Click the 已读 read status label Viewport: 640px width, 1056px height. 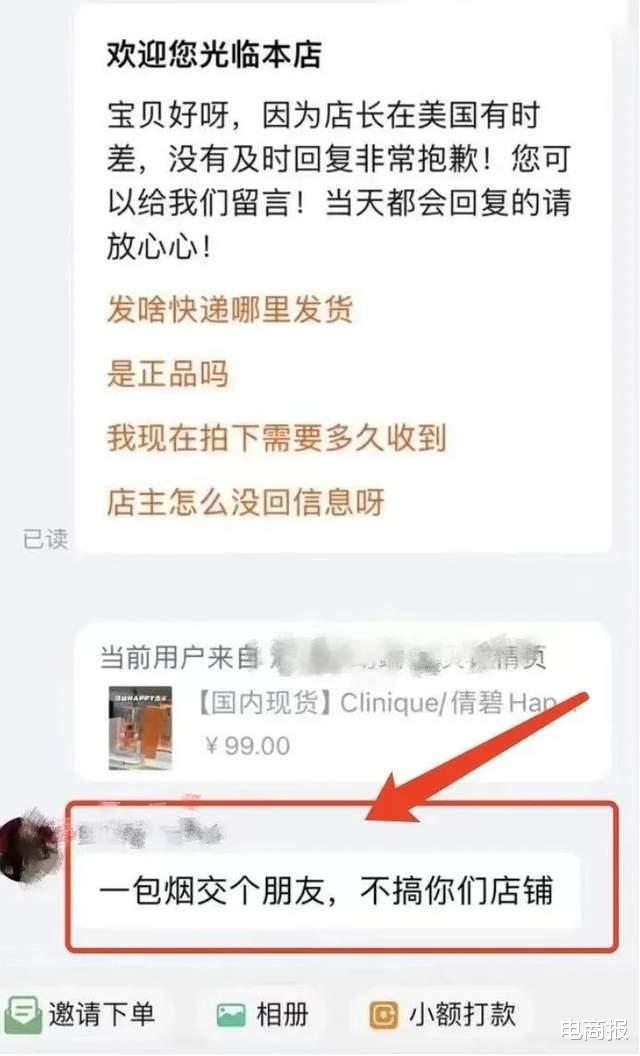point(45,539)
